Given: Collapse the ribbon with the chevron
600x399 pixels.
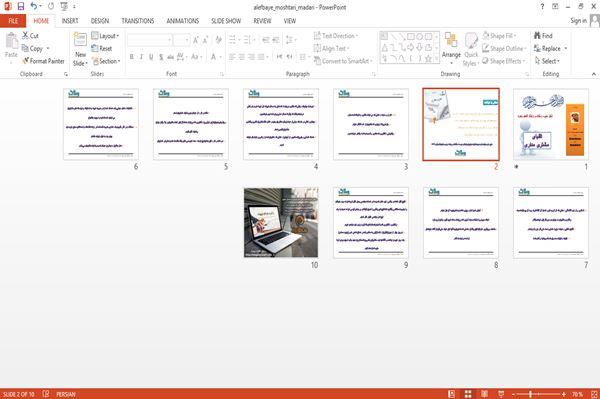Looking at the screenshot, I should 593,74.
